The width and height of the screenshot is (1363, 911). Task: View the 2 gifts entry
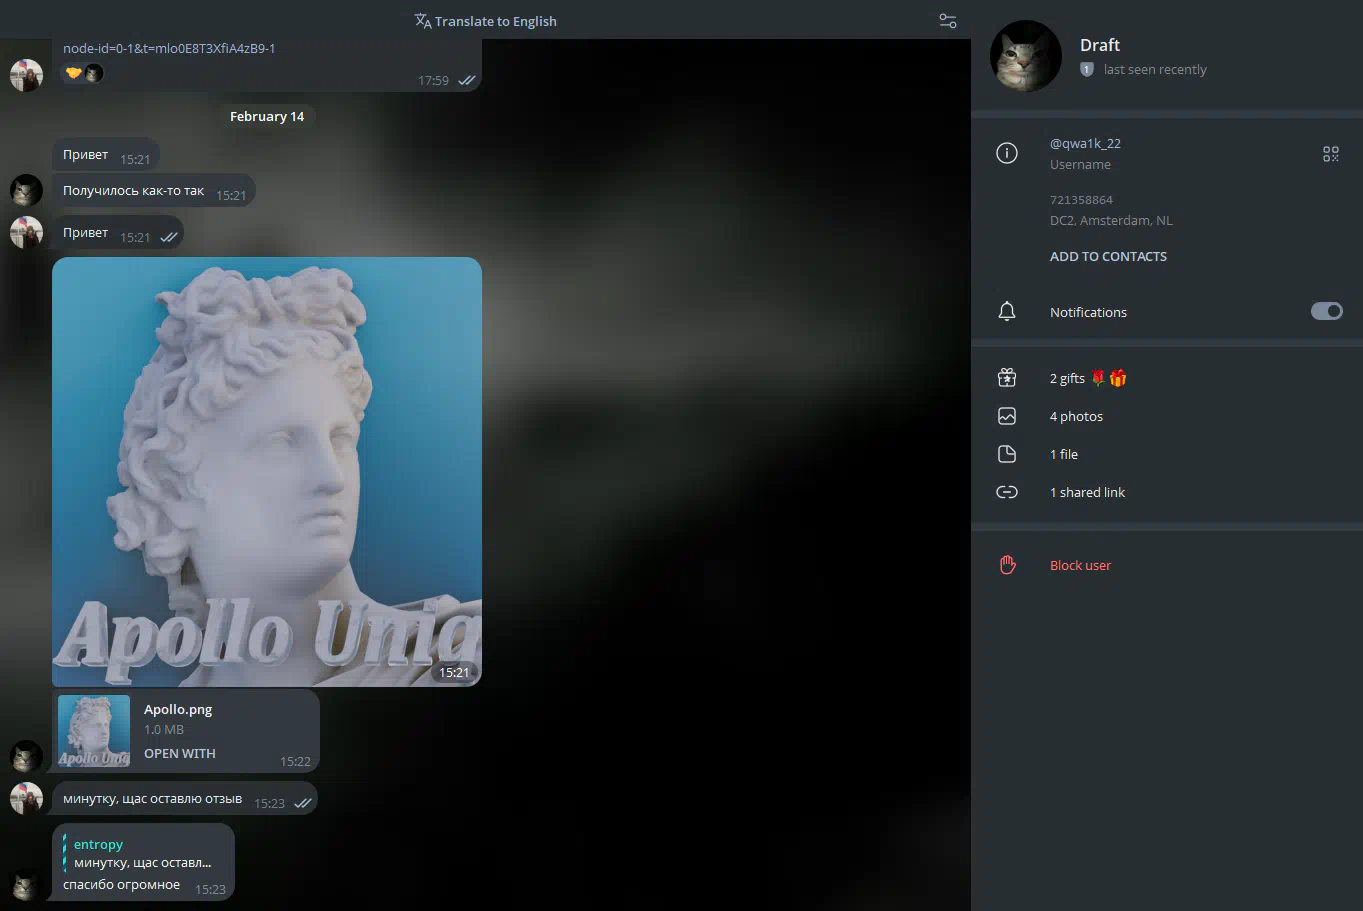pyautogui.click(x=1067, y=378)
